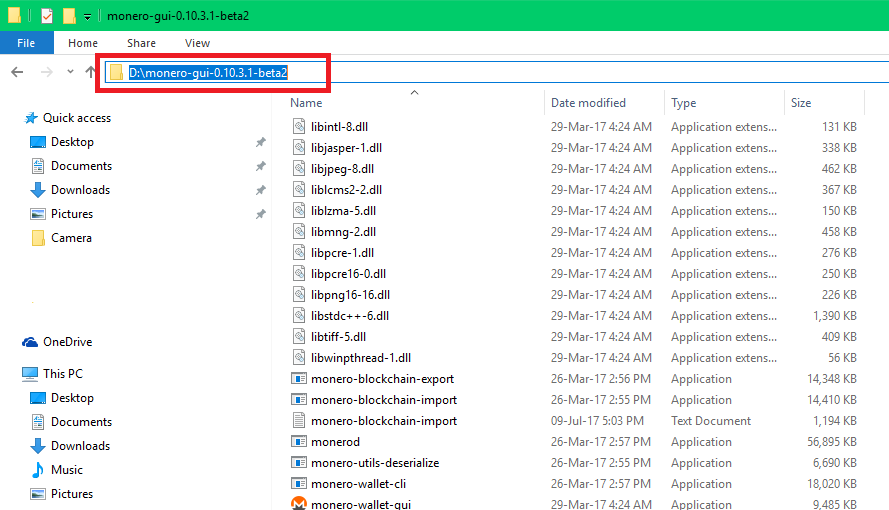This screenshot has width=889, height=510.
Task: Select the liblcms2-2.dll file icon
Action: 299,189
